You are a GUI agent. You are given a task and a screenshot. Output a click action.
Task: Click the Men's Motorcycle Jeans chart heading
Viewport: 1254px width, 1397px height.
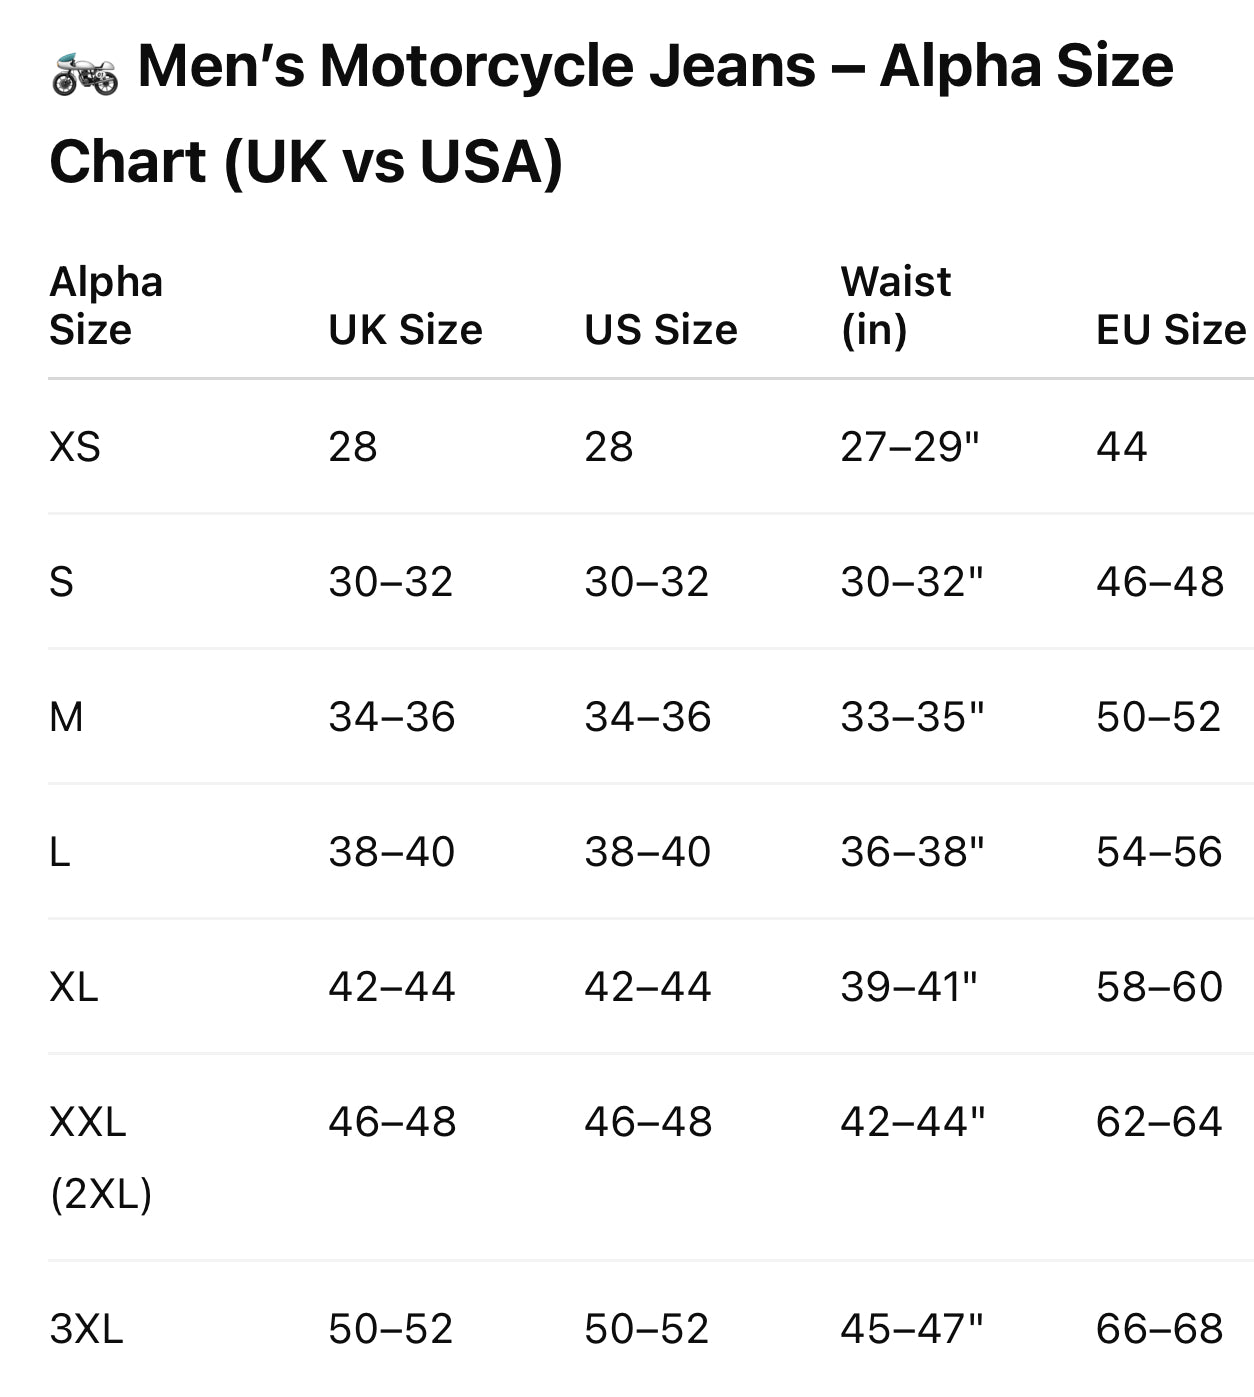pos(611,114)
